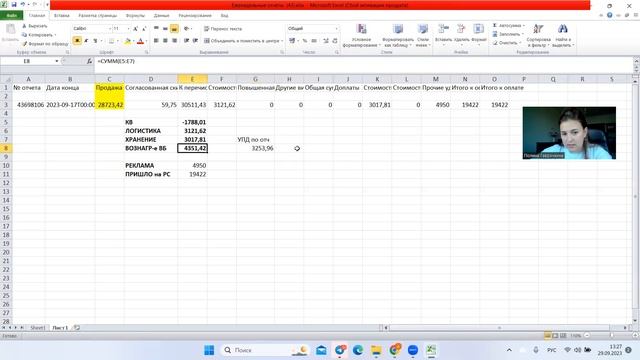Switch to the Sheet1 sheet tab

click(x=37, y=328)
